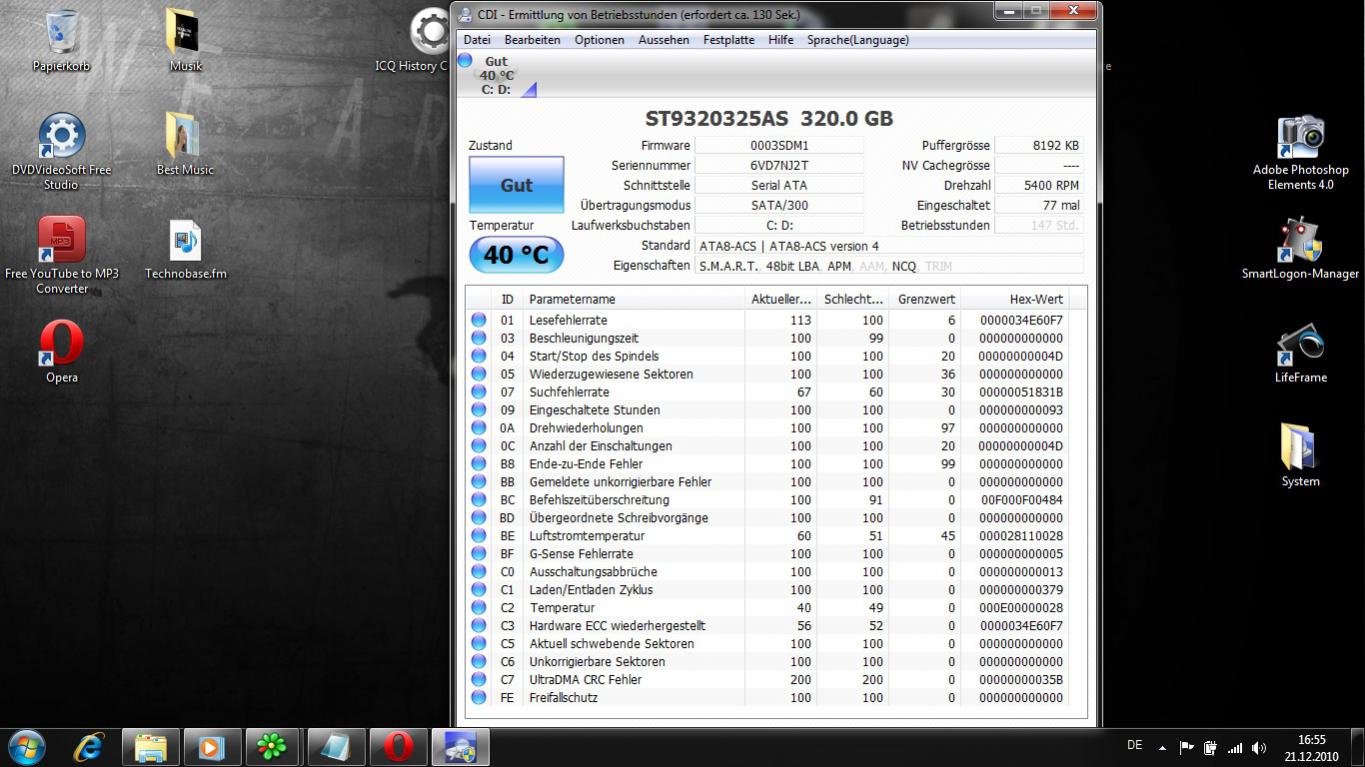
Task: Click the wireless signal bars tray icon
Action: [x=1235, y=748]
